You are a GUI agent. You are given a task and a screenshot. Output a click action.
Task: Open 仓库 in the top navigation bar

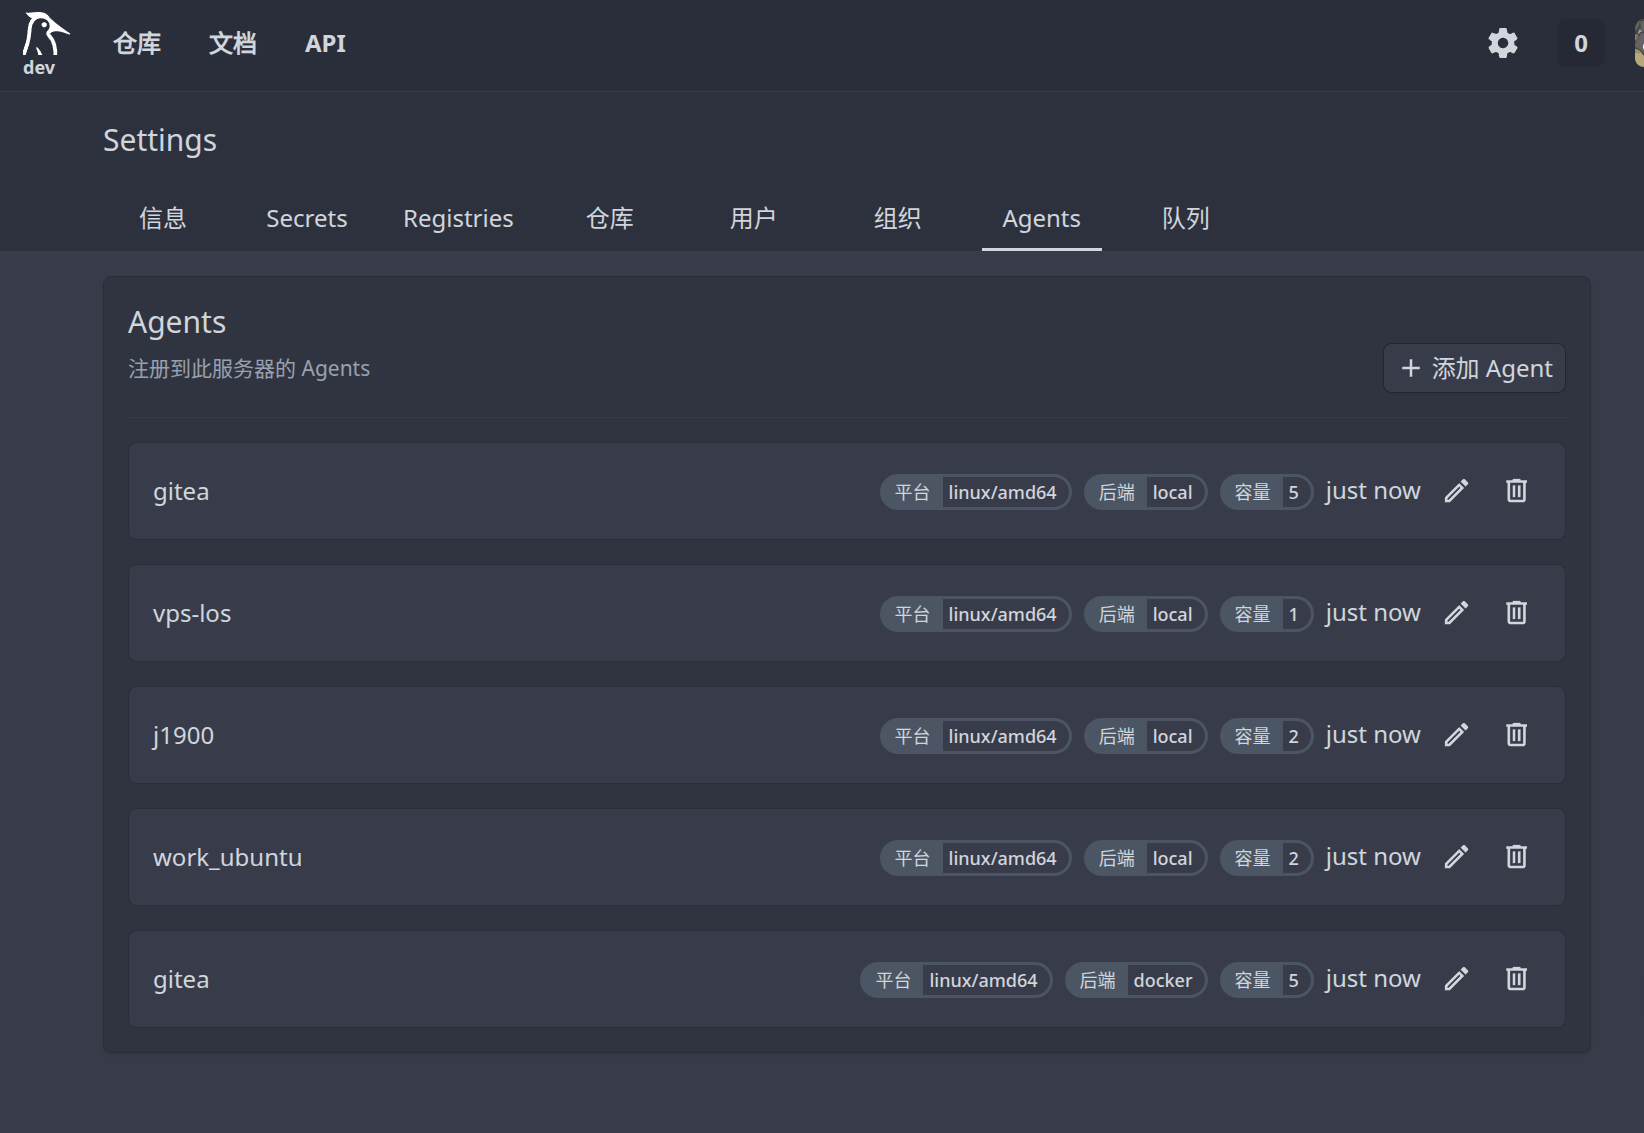pyautogui.click(x=137, y=44)
